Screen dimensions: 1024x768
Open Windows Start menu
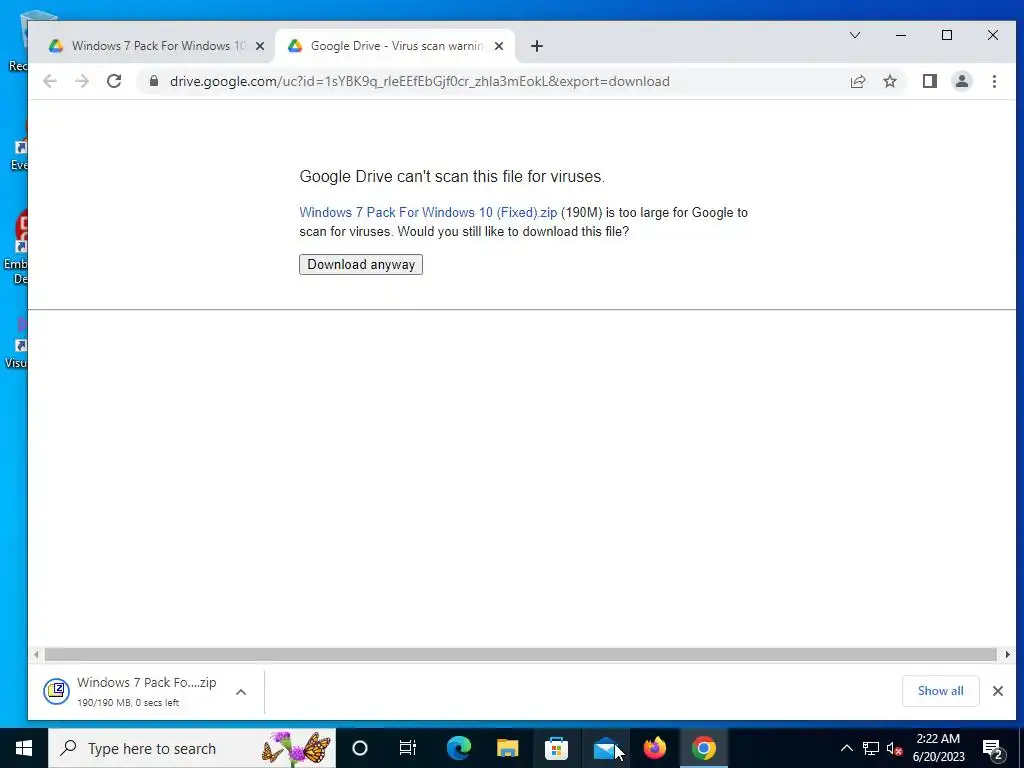point(24,748)
